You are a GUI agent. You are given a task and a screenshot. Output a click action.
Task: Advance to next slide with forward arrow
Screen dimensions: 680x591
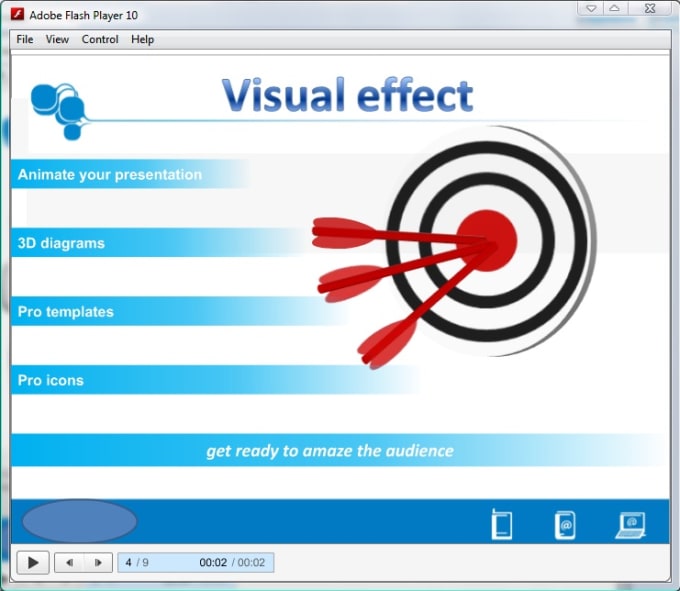coord(98,562)
